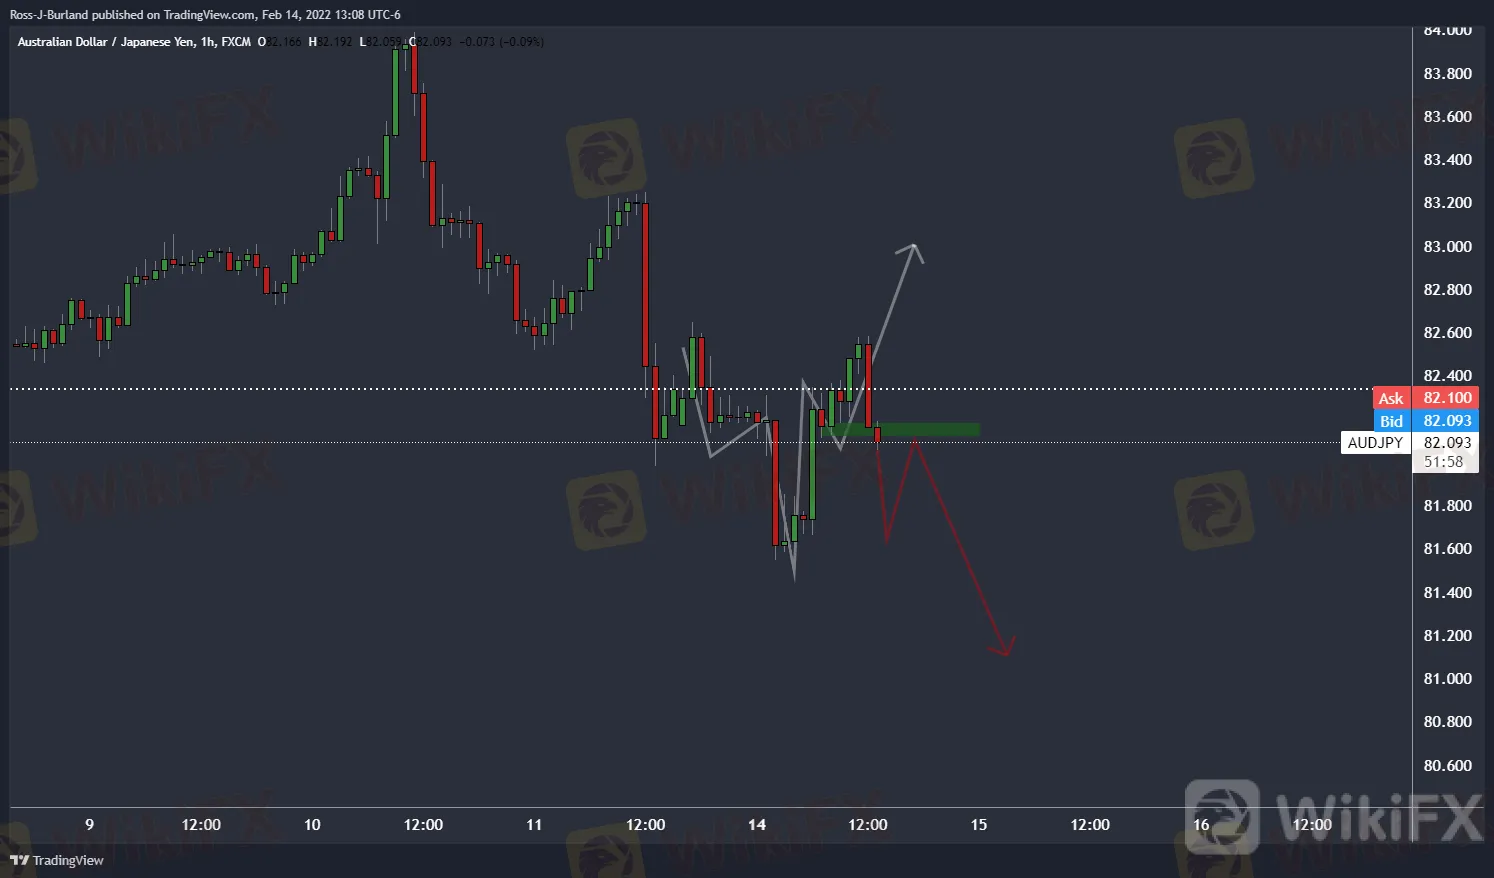Click the 51:58 candle countdown timer
This screenshot has height=878, width=1494.
point(1443,462)
